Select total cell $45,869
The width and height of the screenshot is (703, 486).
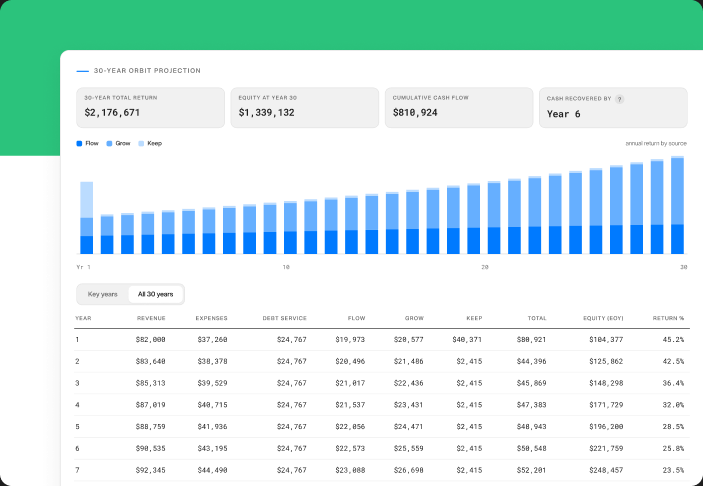coord(532,383)
